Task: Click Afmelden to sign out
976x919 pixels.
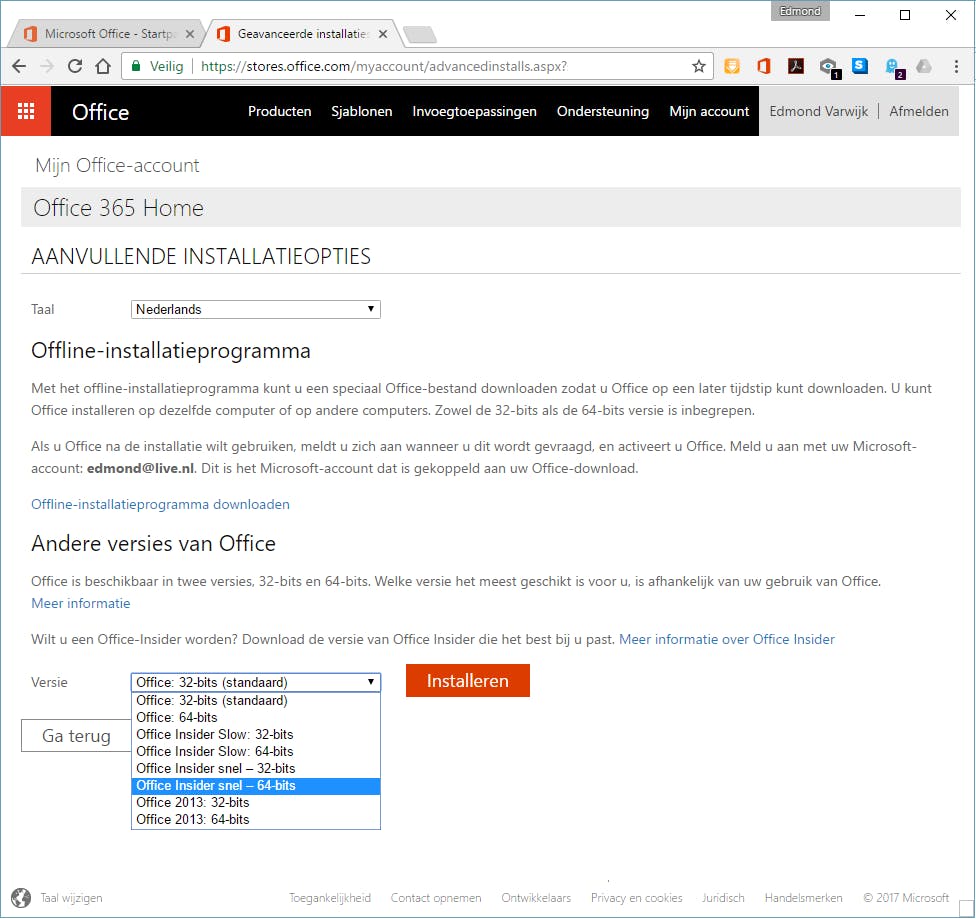Action: click(x=919, y=111)
